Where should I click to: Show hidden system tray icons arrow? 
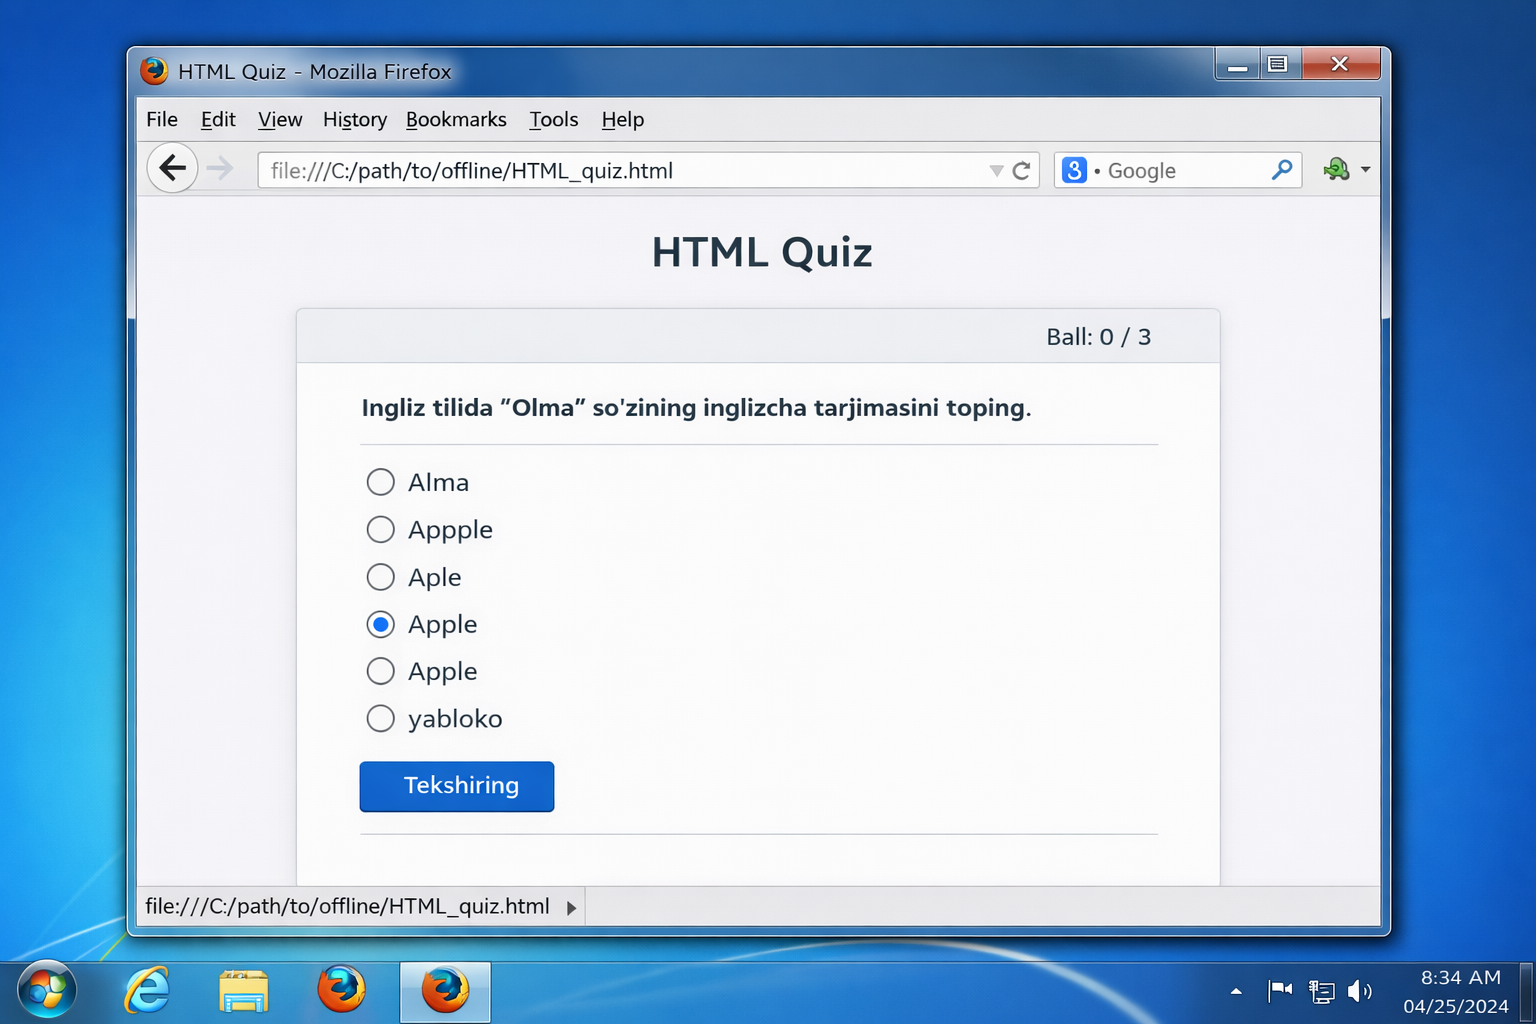point(1236,991)
